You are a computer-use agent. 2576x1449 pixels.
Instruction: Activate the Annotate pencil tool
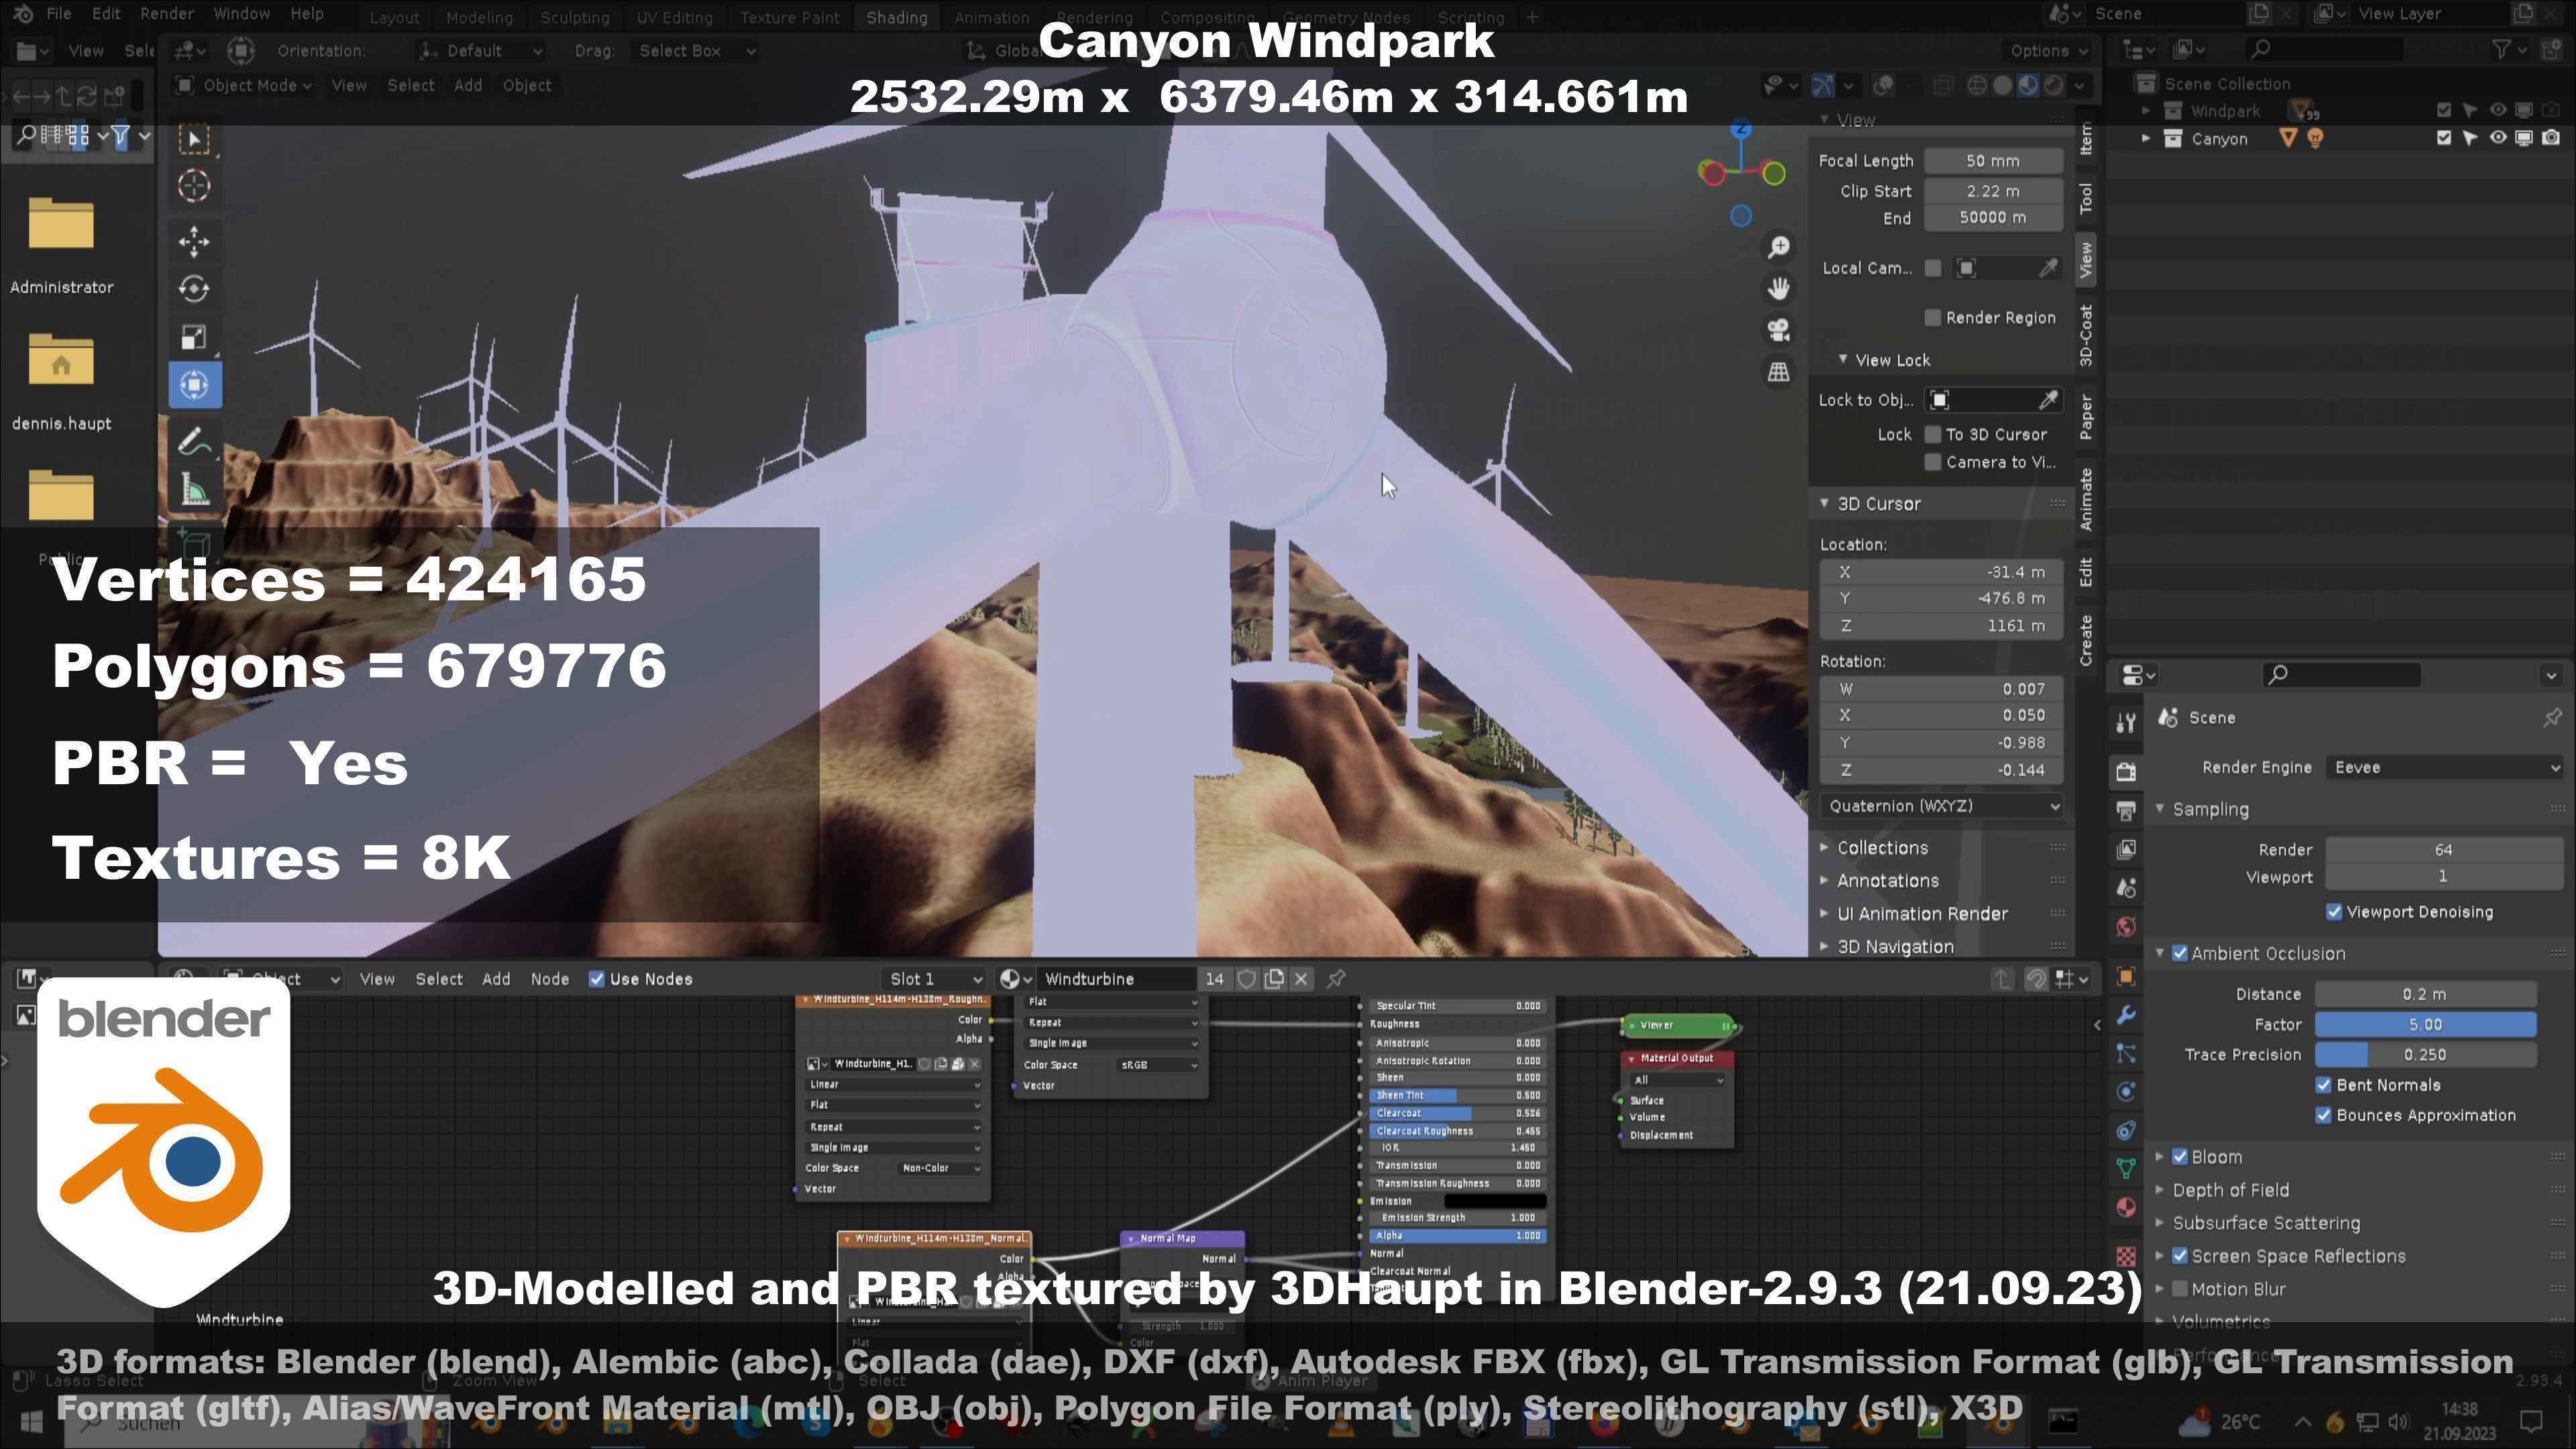click(194, 441)
